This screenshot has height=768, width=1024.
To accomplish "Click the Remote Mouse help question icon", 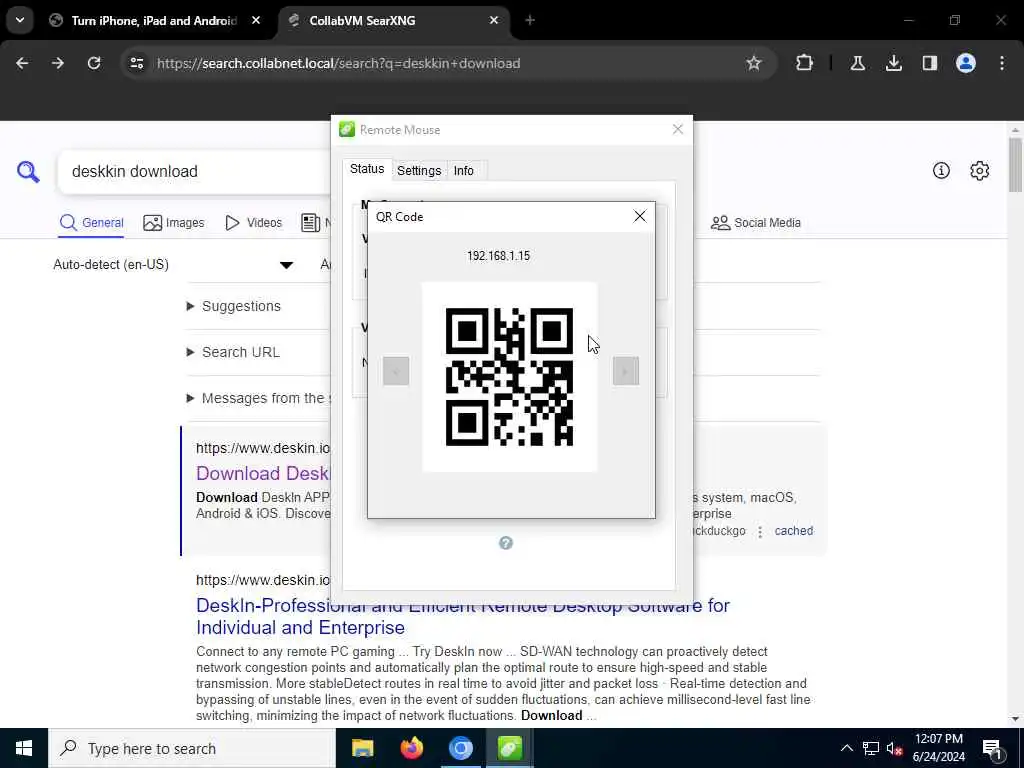I will (x=505, y=543).
